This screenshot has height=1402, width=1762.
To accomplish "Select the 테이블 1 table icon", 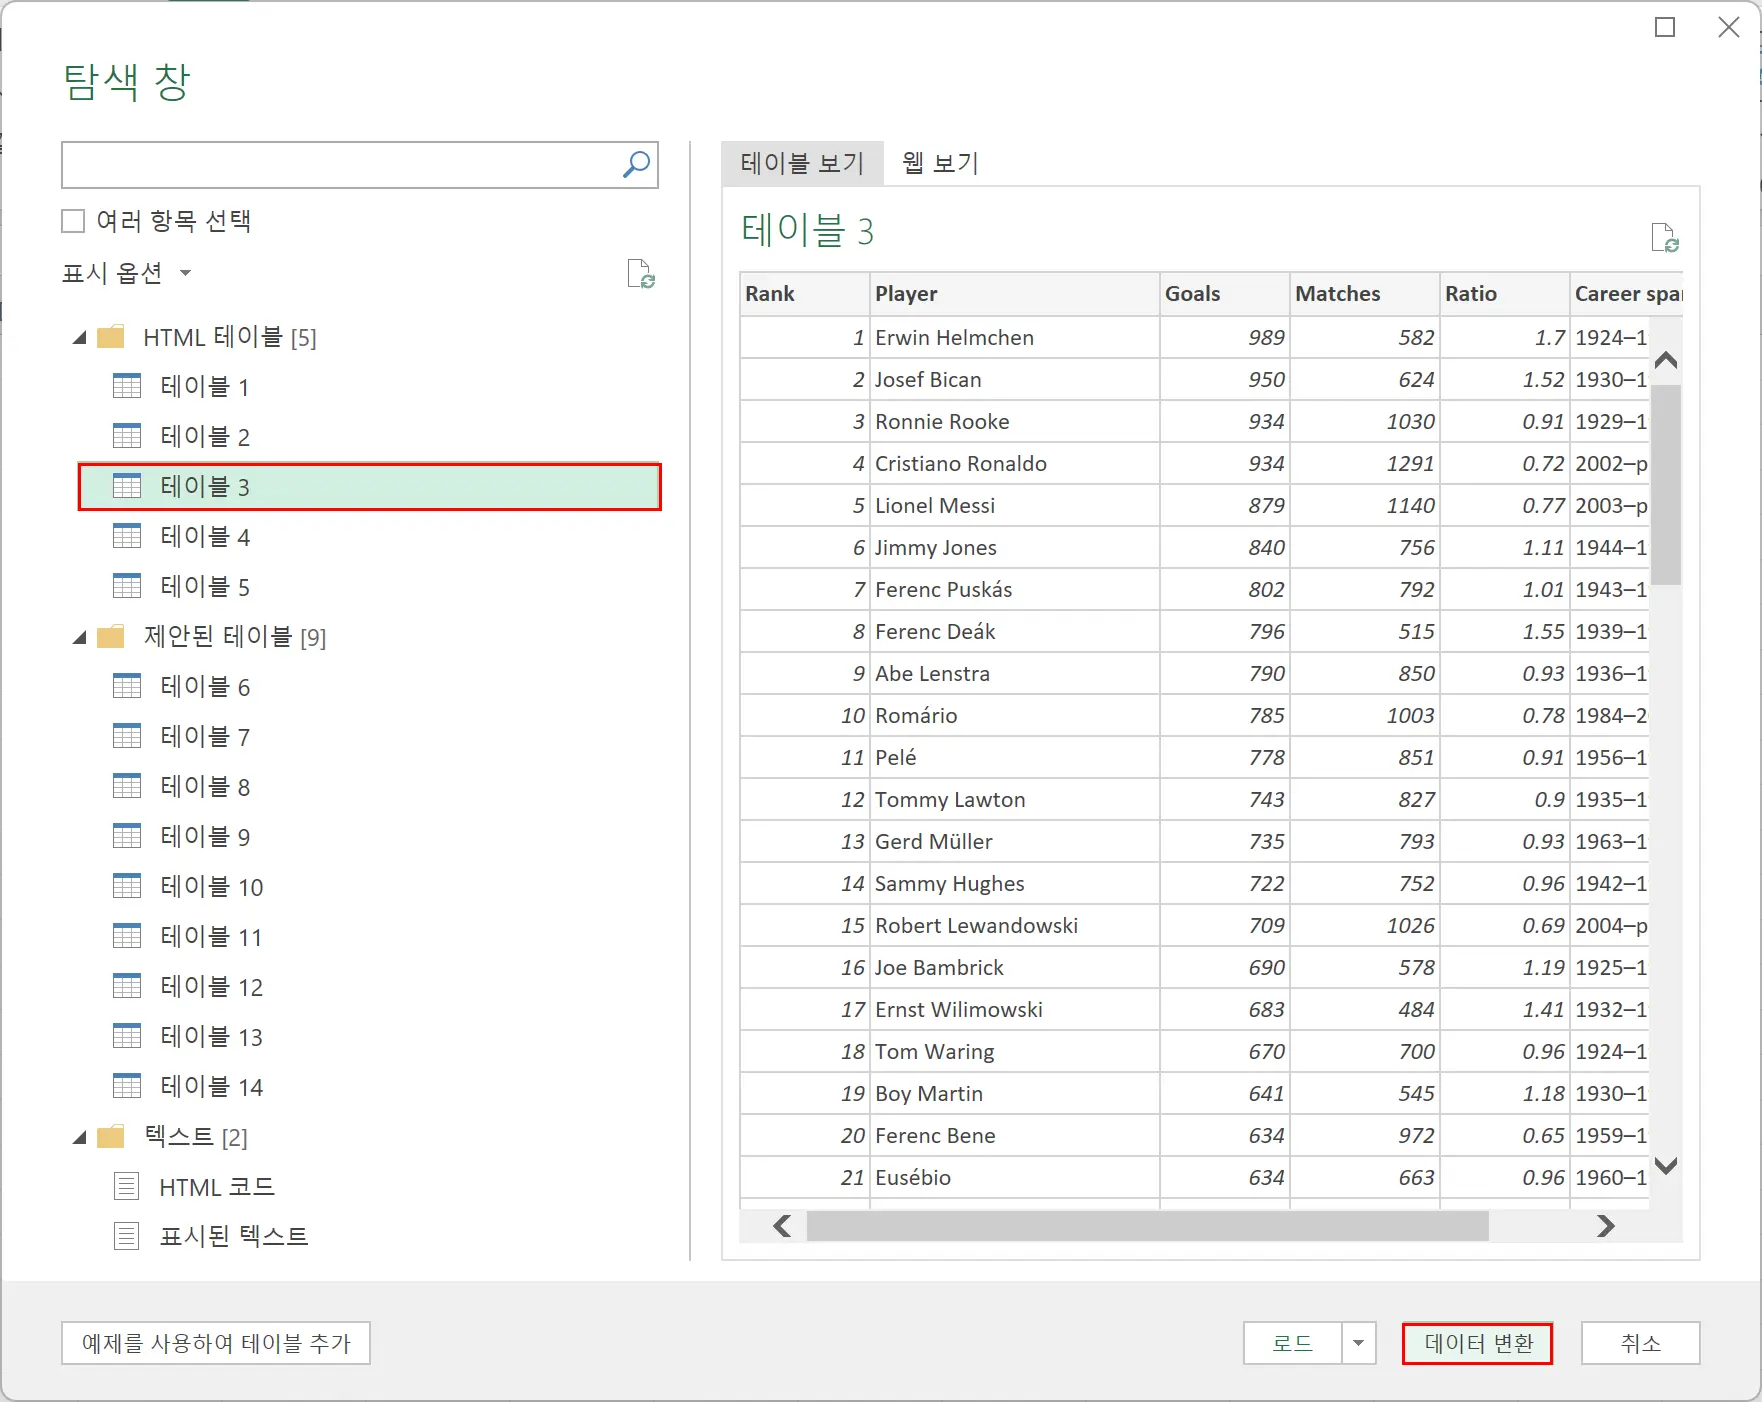I will 127,386.
